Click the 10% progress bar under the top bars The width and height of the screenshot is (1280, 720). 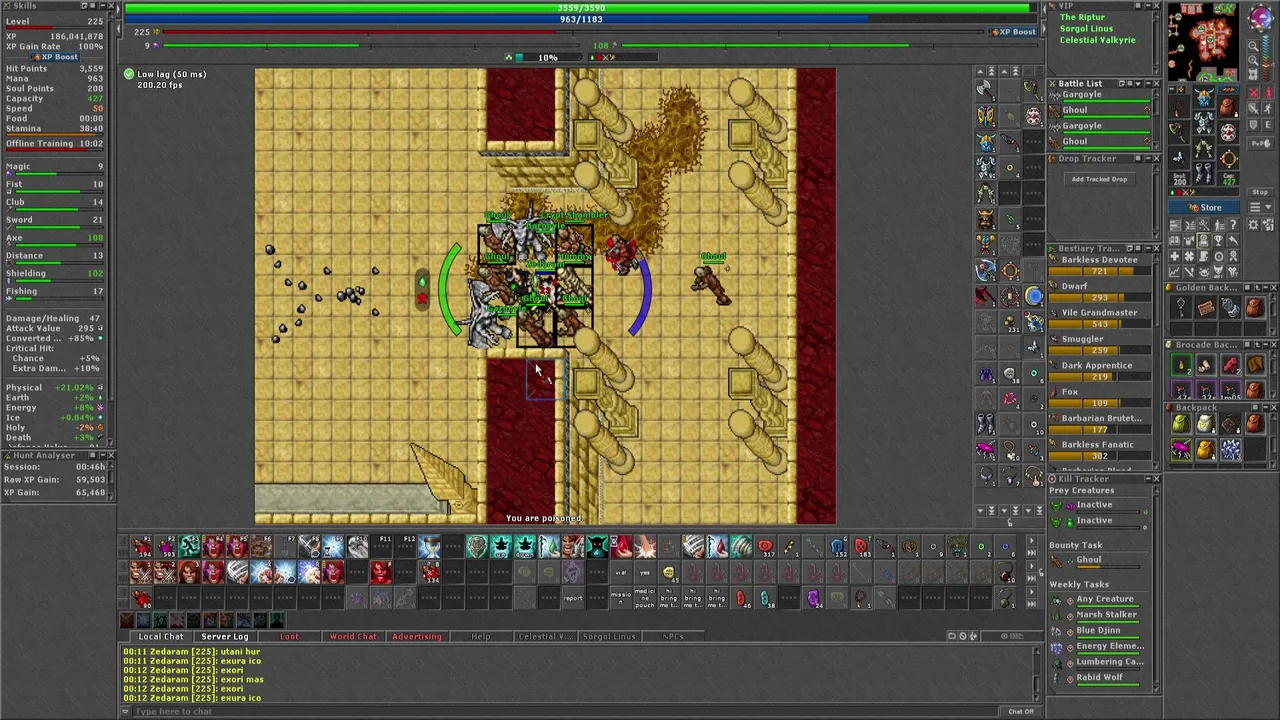point(548,57)
